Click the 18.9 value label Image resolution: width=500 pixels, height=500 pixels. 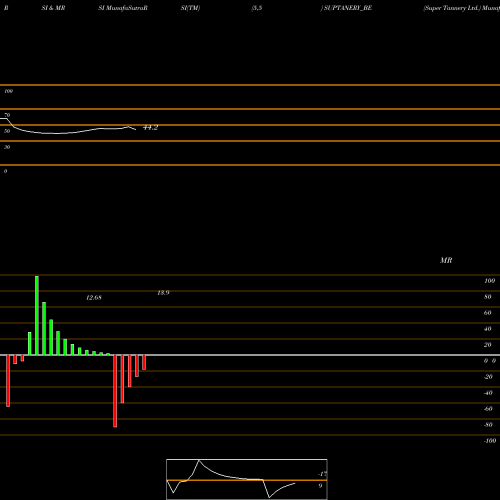(x=163, y=293)
